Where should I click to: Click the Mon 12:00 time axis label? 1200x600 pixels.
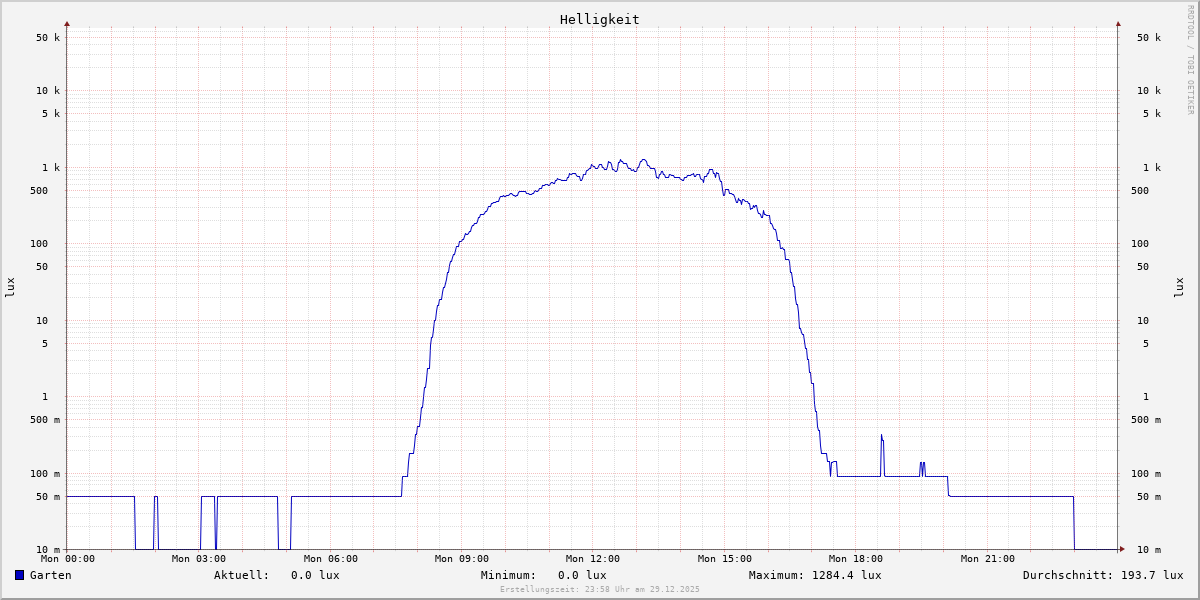coord(593,559)
